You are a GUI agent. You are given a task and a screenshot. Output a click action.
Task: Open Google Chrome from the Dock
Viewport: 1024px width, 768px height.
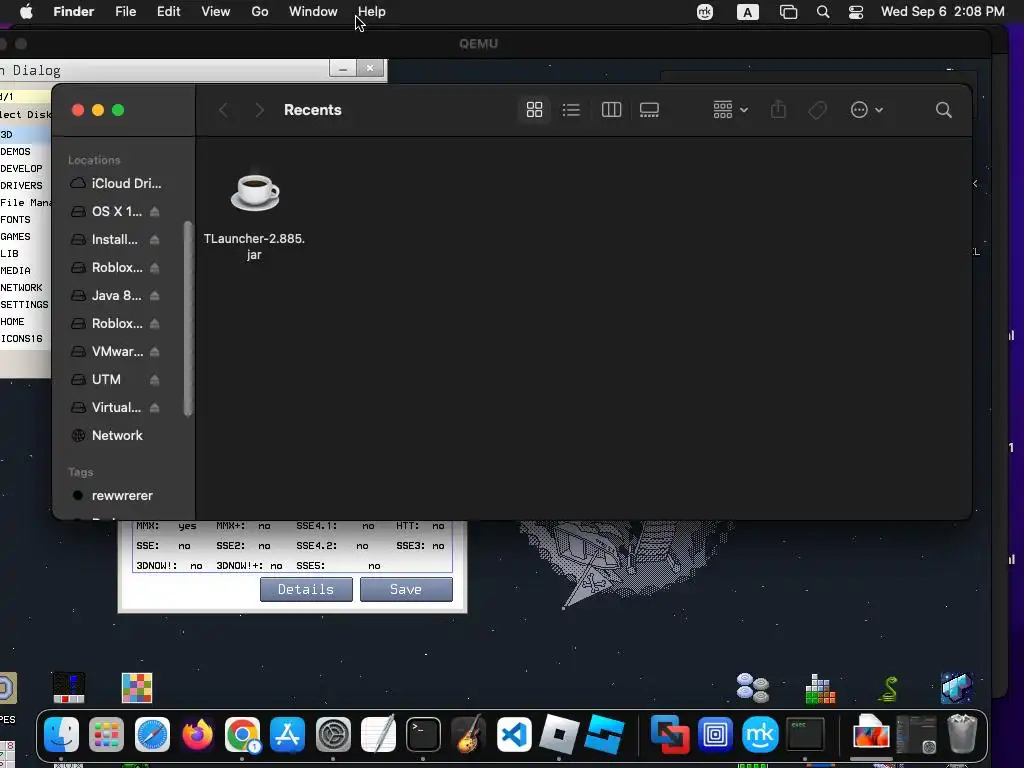[242, 735]
